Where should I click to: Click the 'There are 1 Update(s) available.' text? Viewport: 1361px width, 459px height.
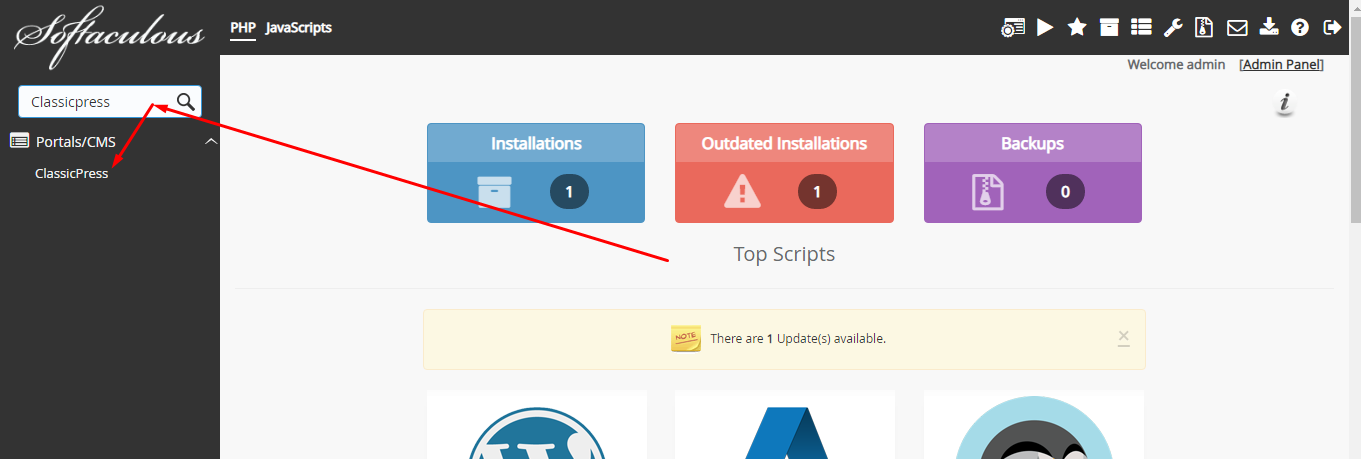798,338
